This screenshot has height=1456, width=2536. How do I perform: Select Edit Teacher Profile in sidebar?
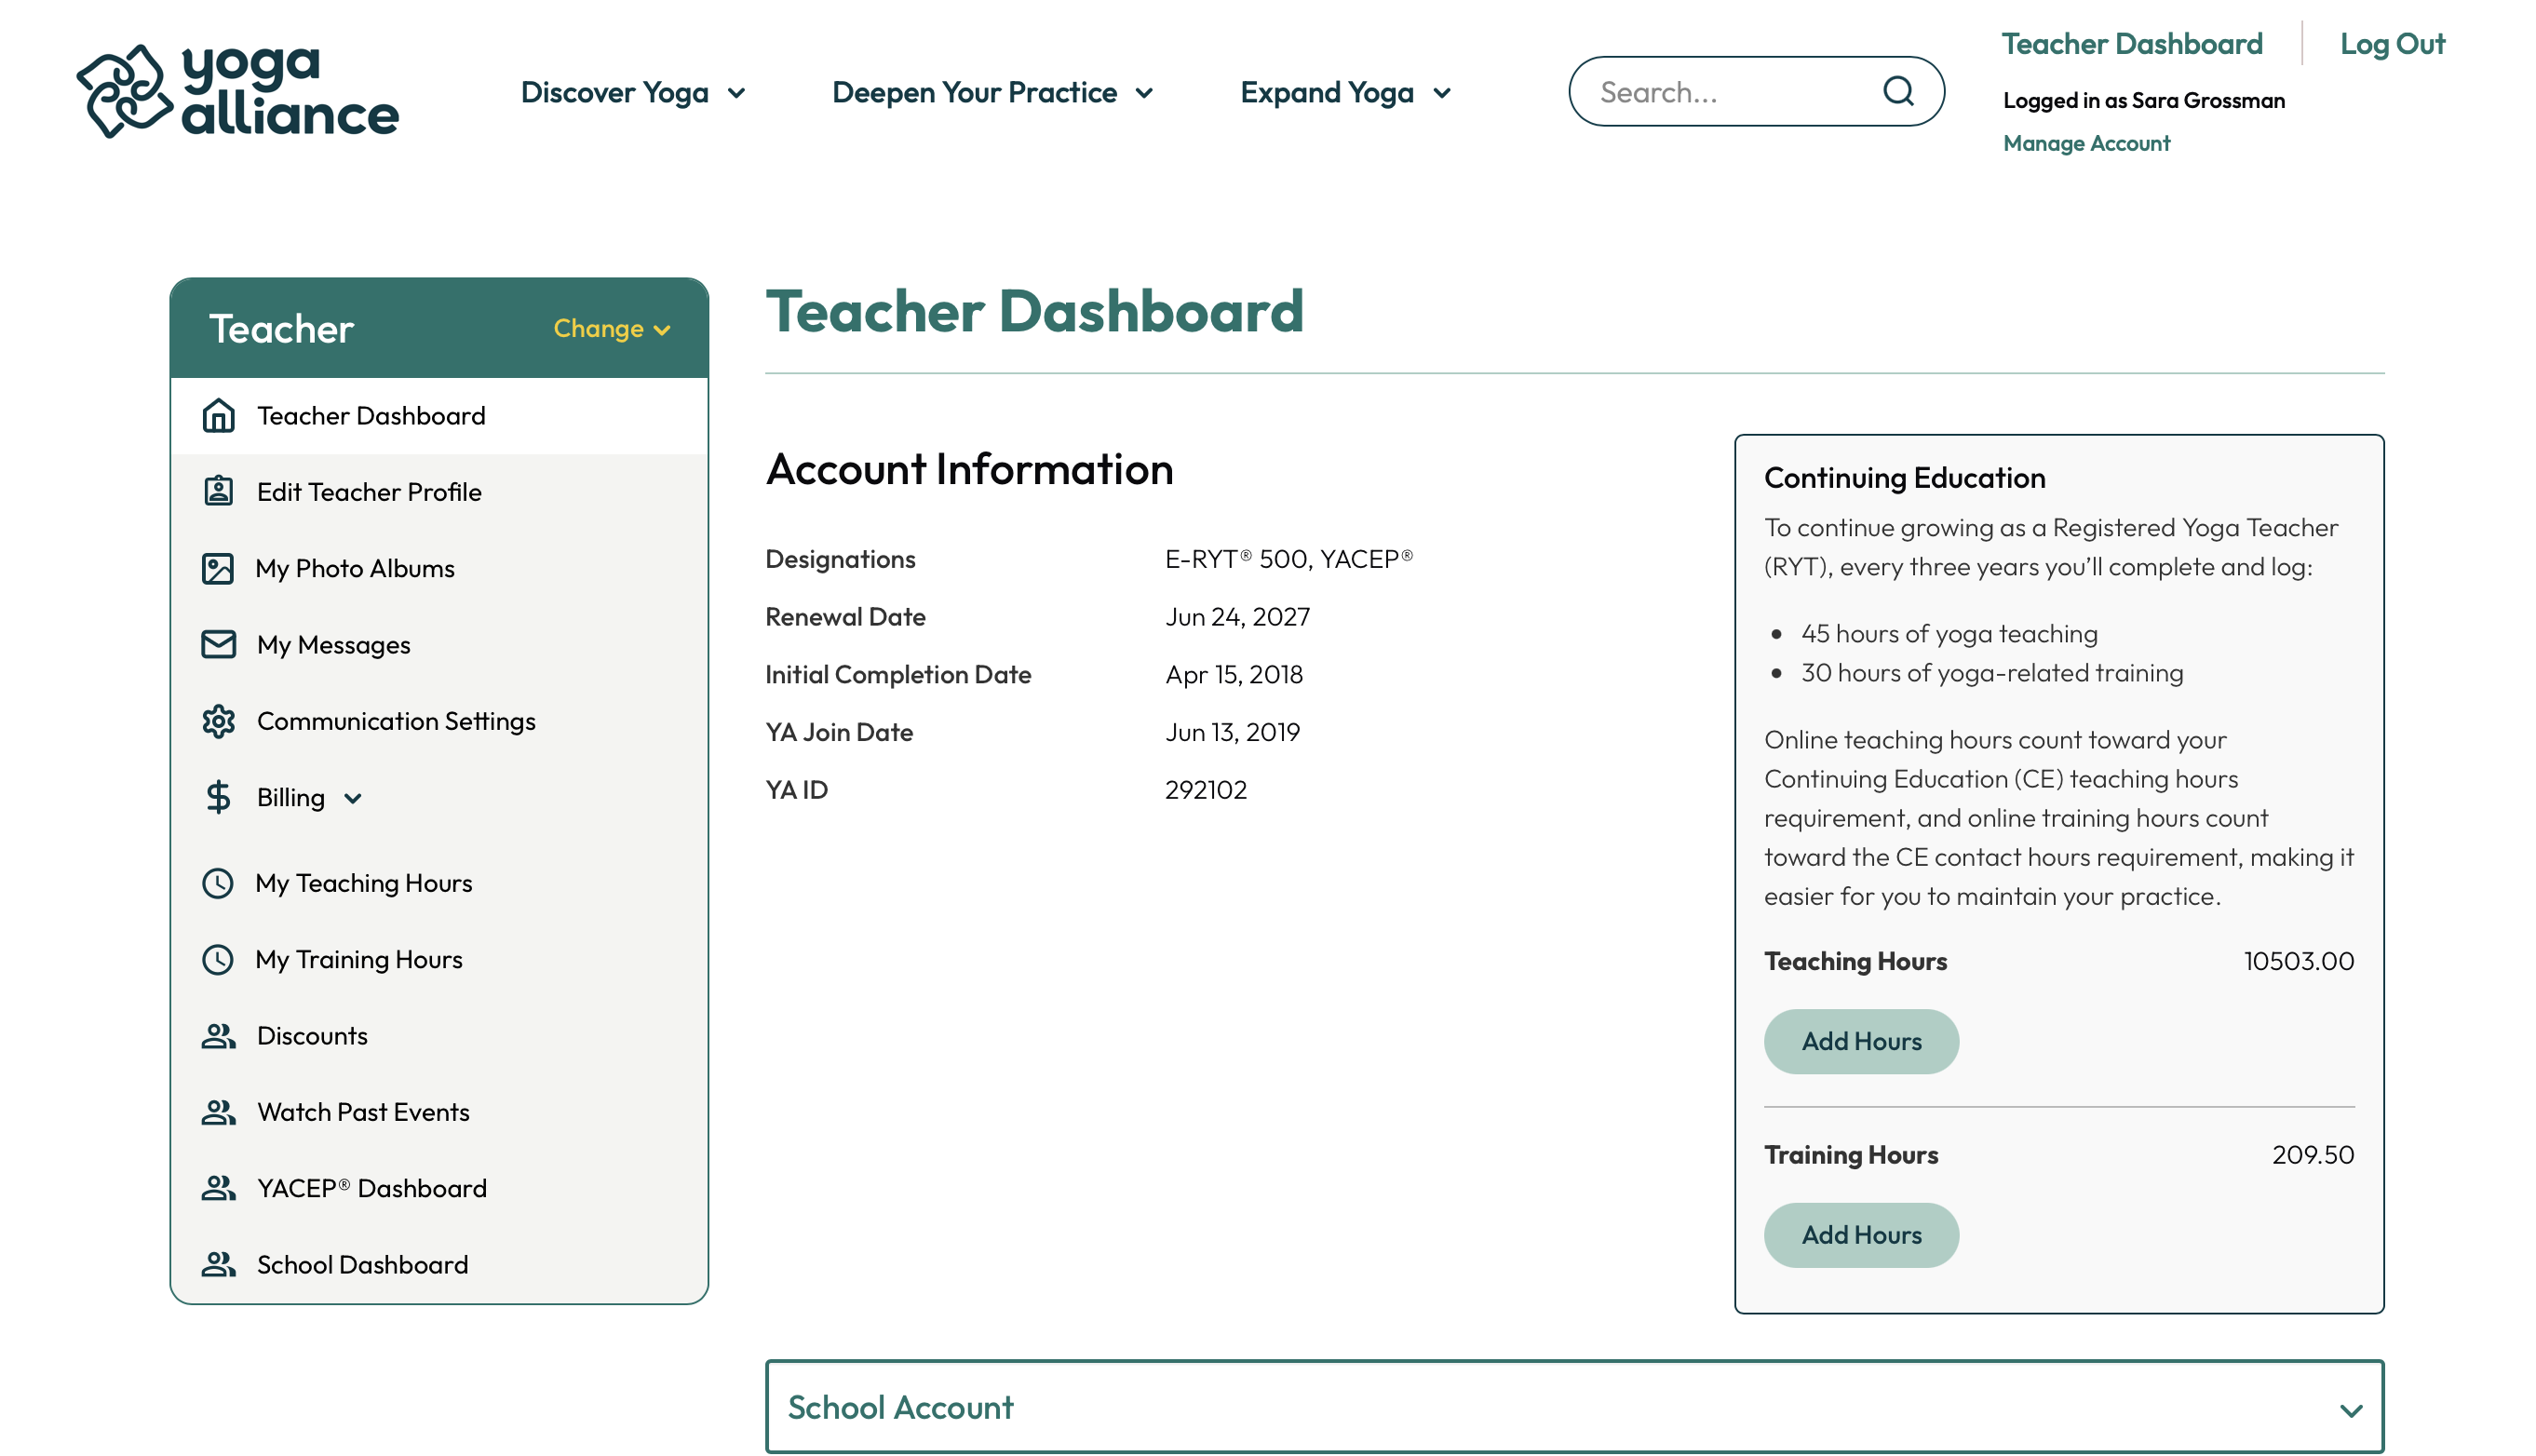coord(369,492)
